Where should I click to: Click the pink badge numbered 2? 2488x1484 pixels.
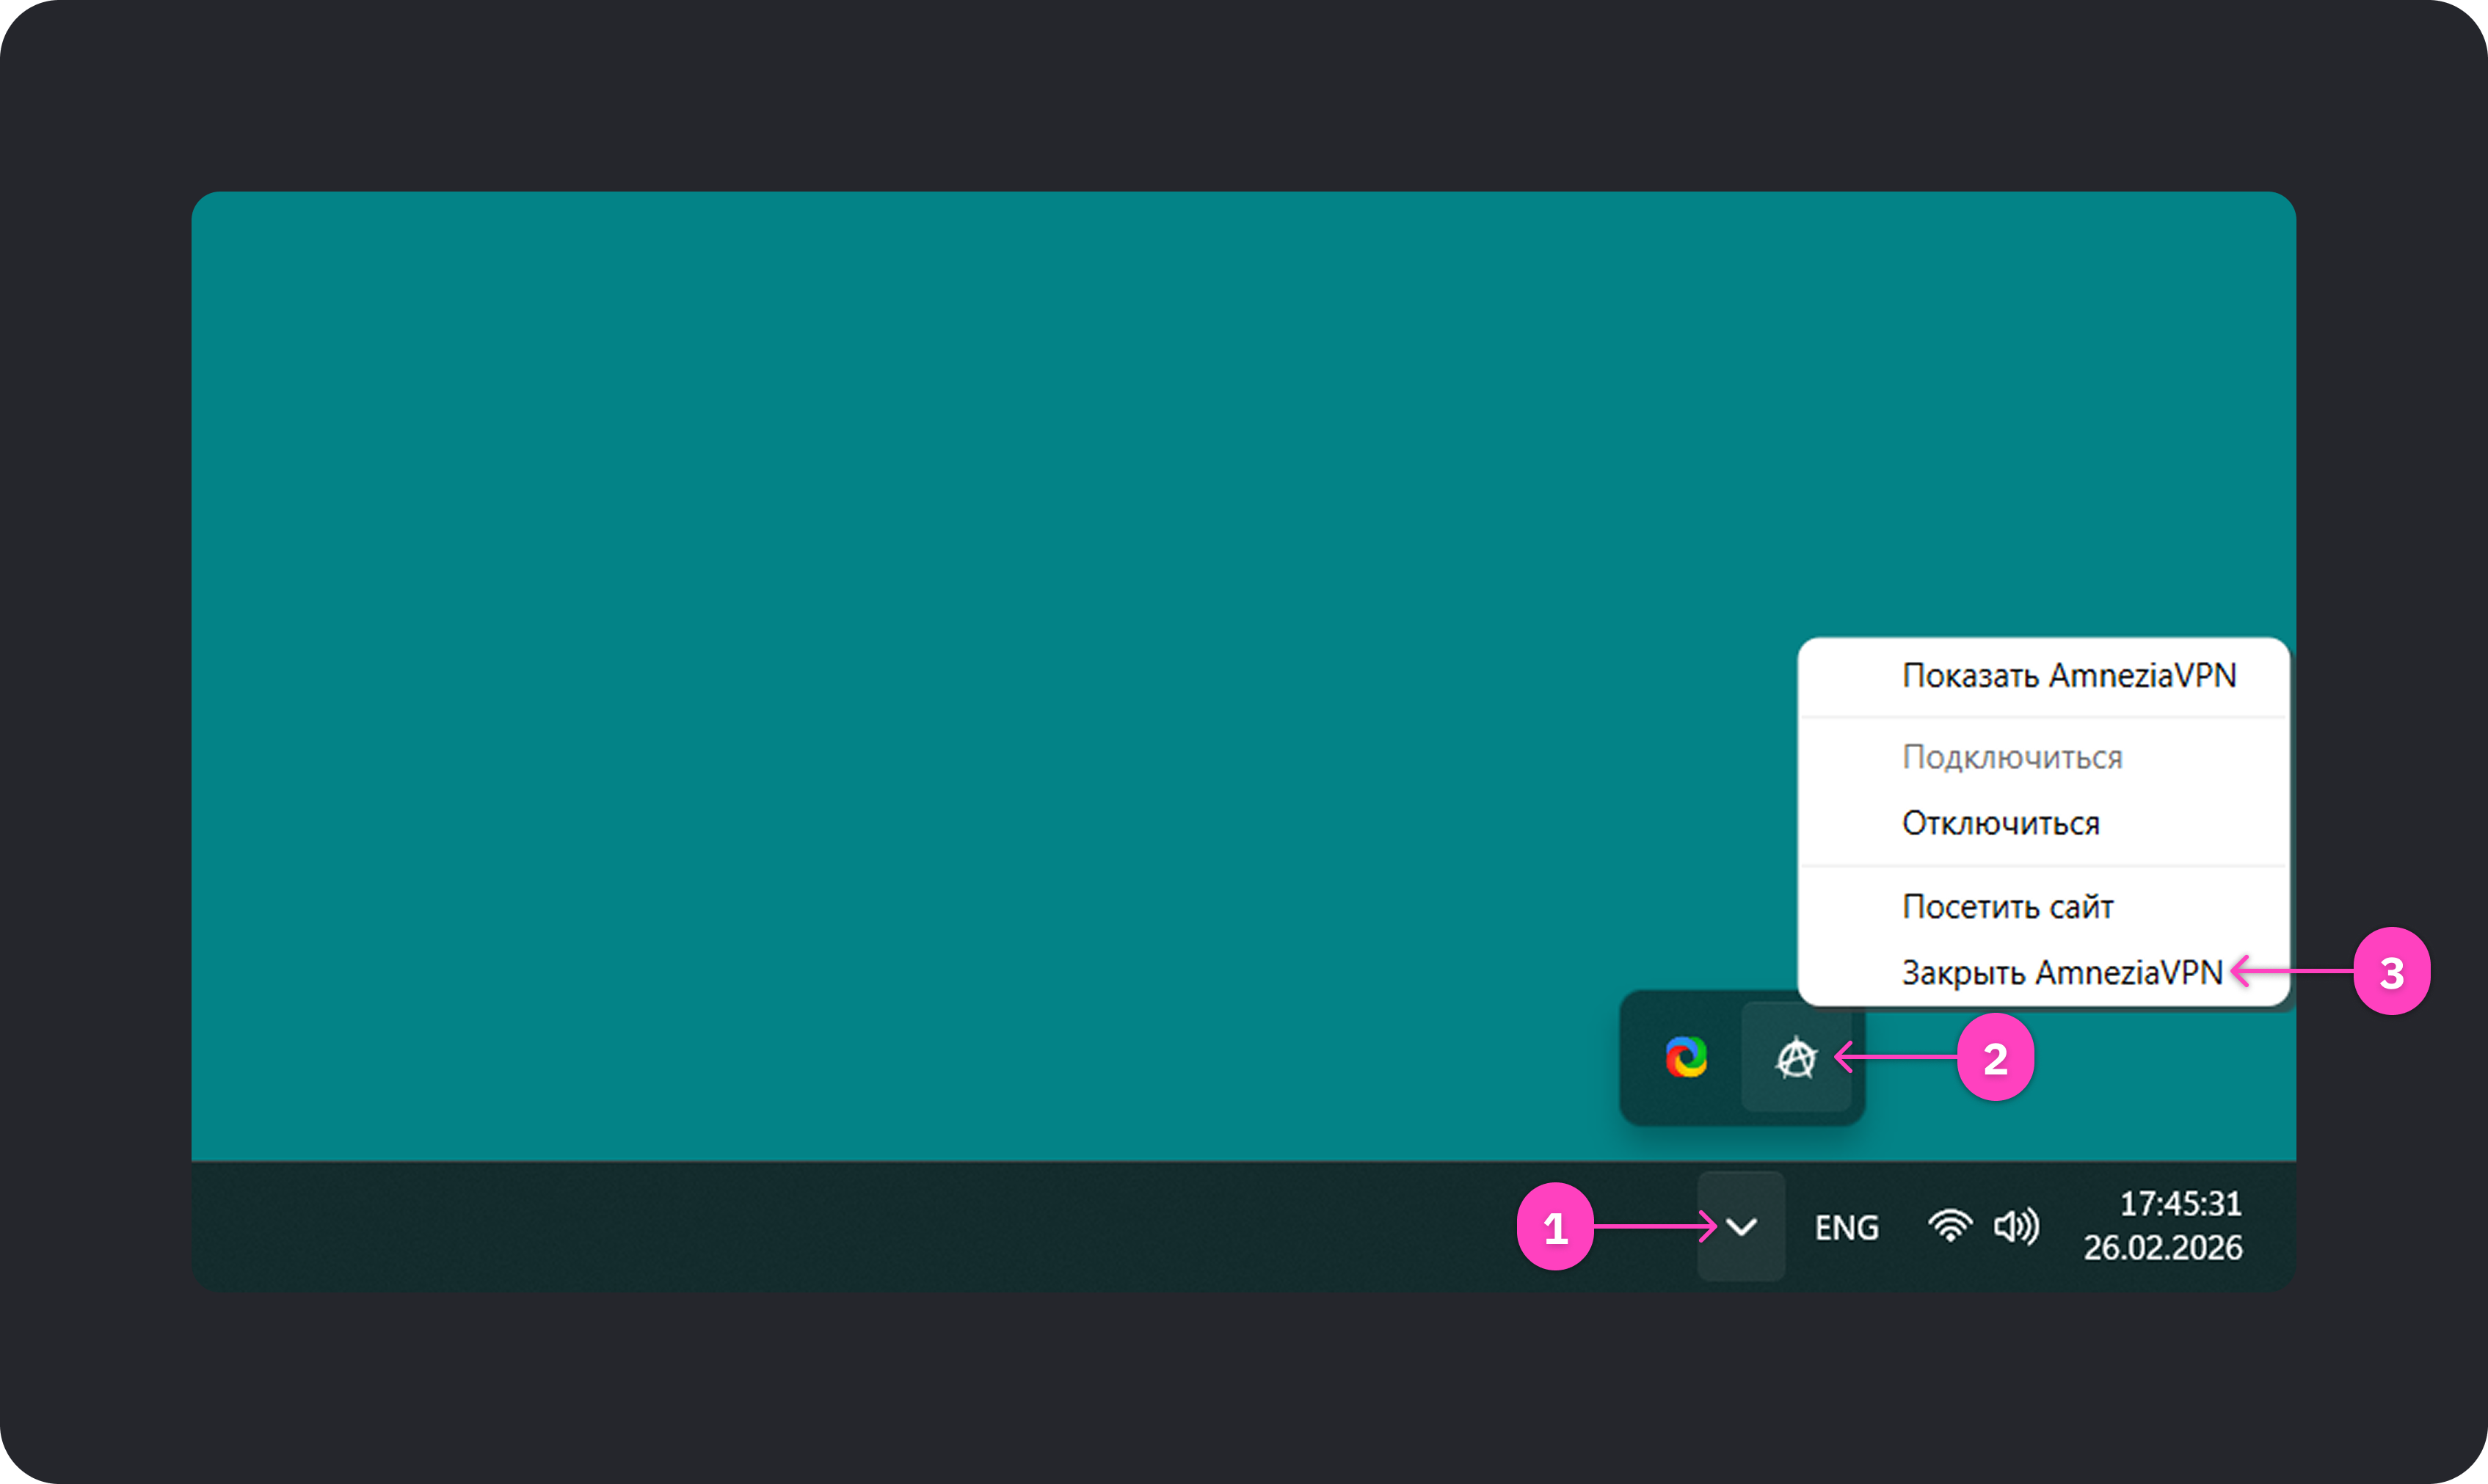coord(1995,1058)
